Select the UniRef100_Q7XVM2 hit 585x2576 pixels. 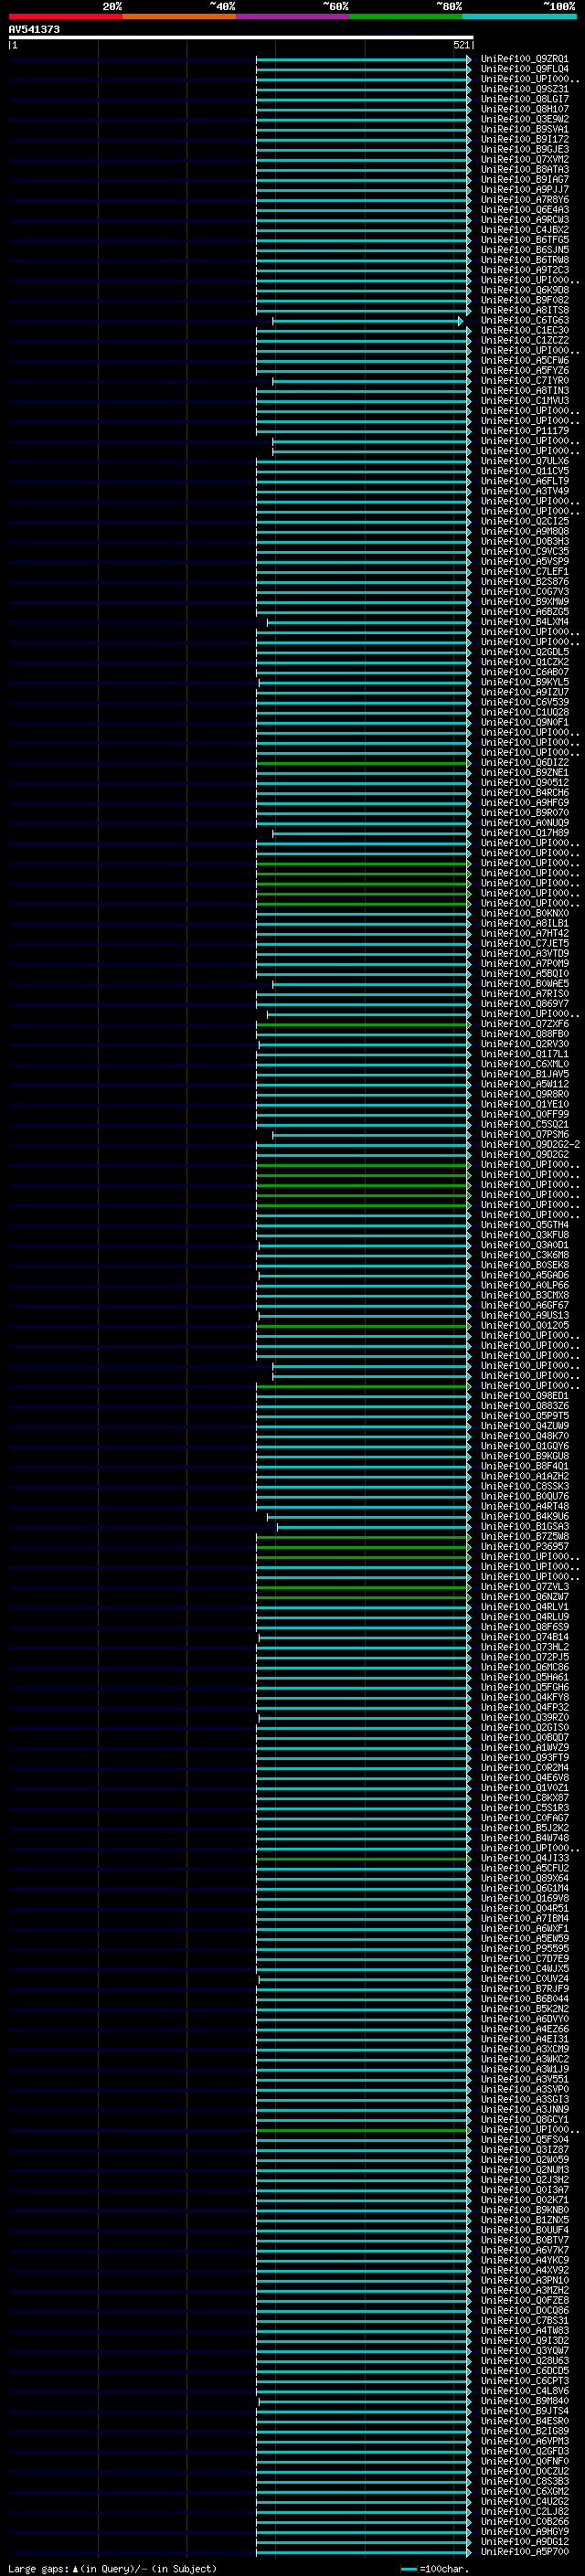pos(524,159)
